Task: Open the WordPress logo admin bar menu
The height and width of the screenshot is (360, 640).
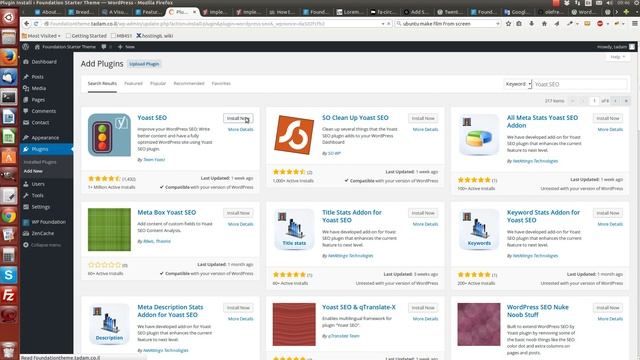Action: click(26, 47)
